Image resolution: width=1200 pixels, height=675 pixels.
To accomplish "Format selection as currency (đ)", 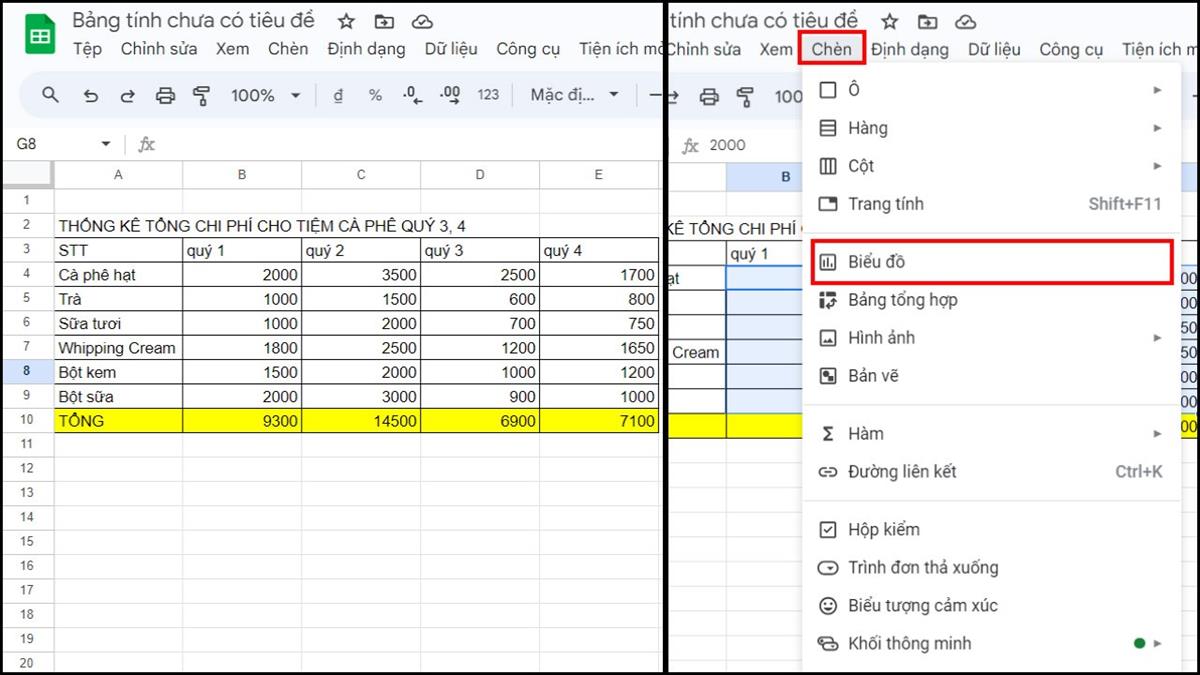I will pyautogui.click(x=337, y=95).
